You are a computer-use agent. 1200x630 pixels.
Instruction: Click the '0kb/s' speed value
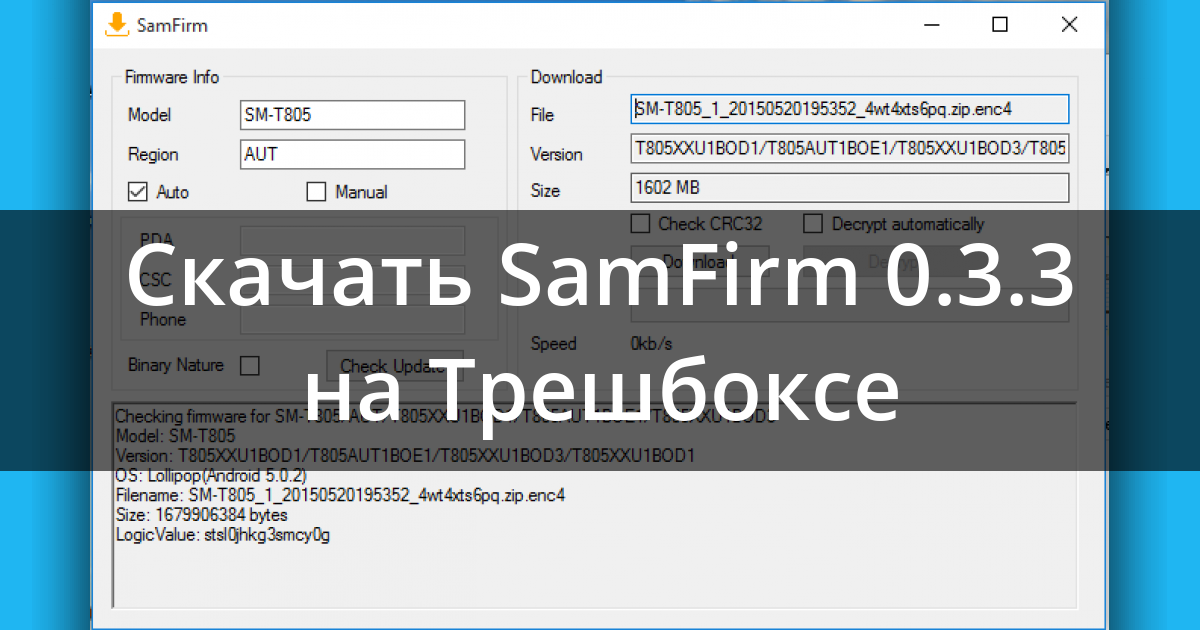coord(654,343)
